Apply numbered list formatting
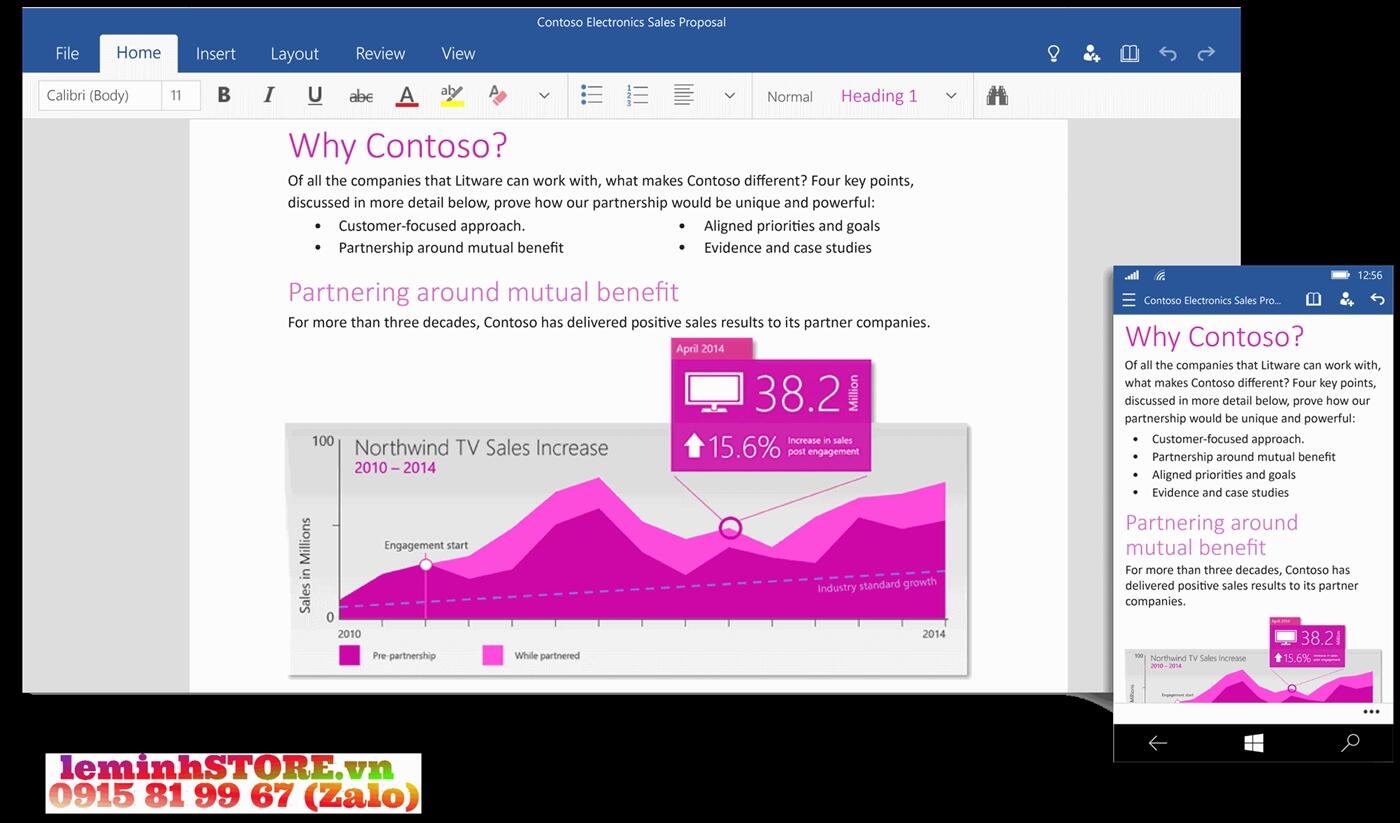The image size is (1400, 823). tap(637, 96)
